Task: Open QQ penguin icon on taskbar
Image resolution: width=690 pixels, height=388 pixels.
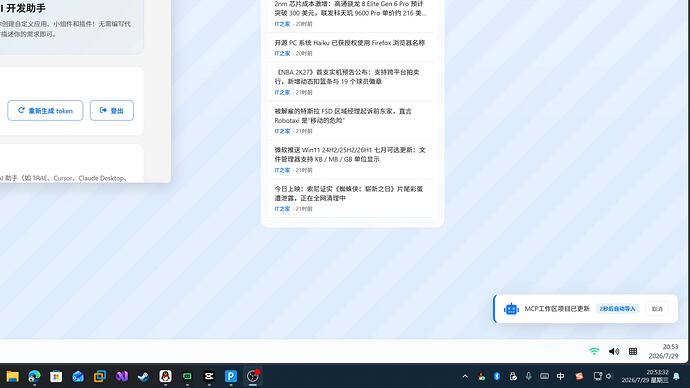Action: click(x=165, y=377)
